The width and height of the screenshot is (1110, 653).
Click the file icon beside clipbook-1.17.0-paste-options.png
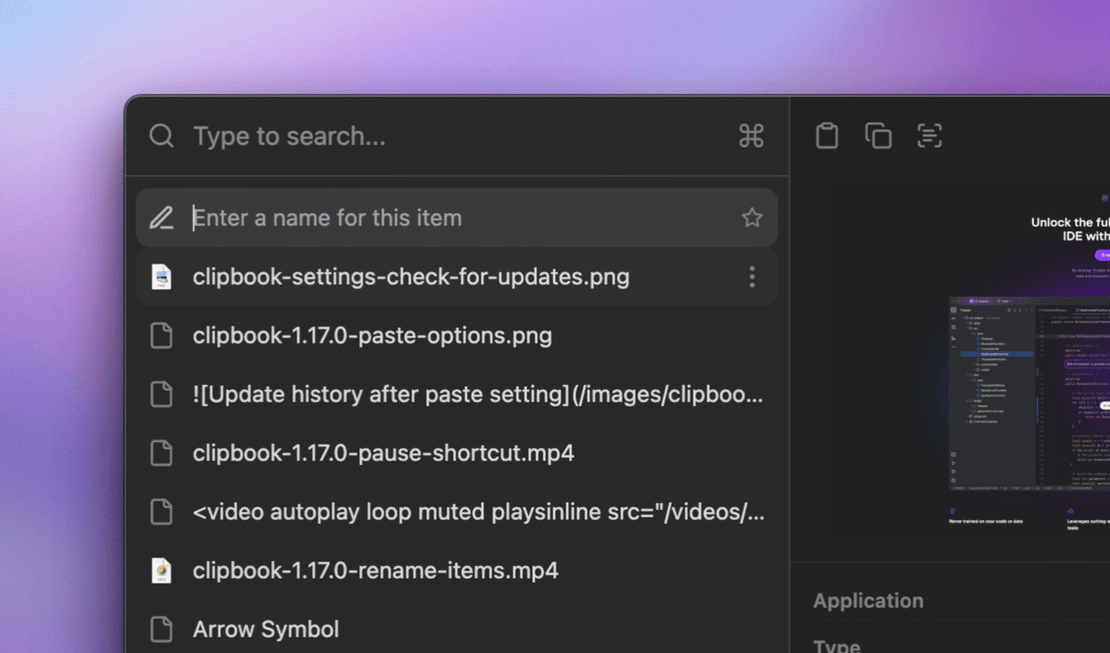(x=161, y=336)
